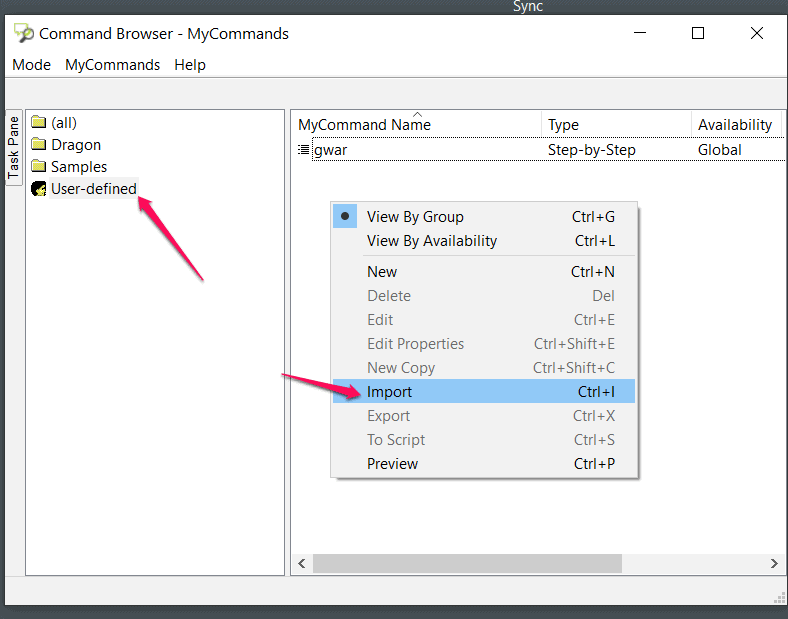Open the Task Pane side tab
This screenshot has width=788, height=619.
coord(14,147)
